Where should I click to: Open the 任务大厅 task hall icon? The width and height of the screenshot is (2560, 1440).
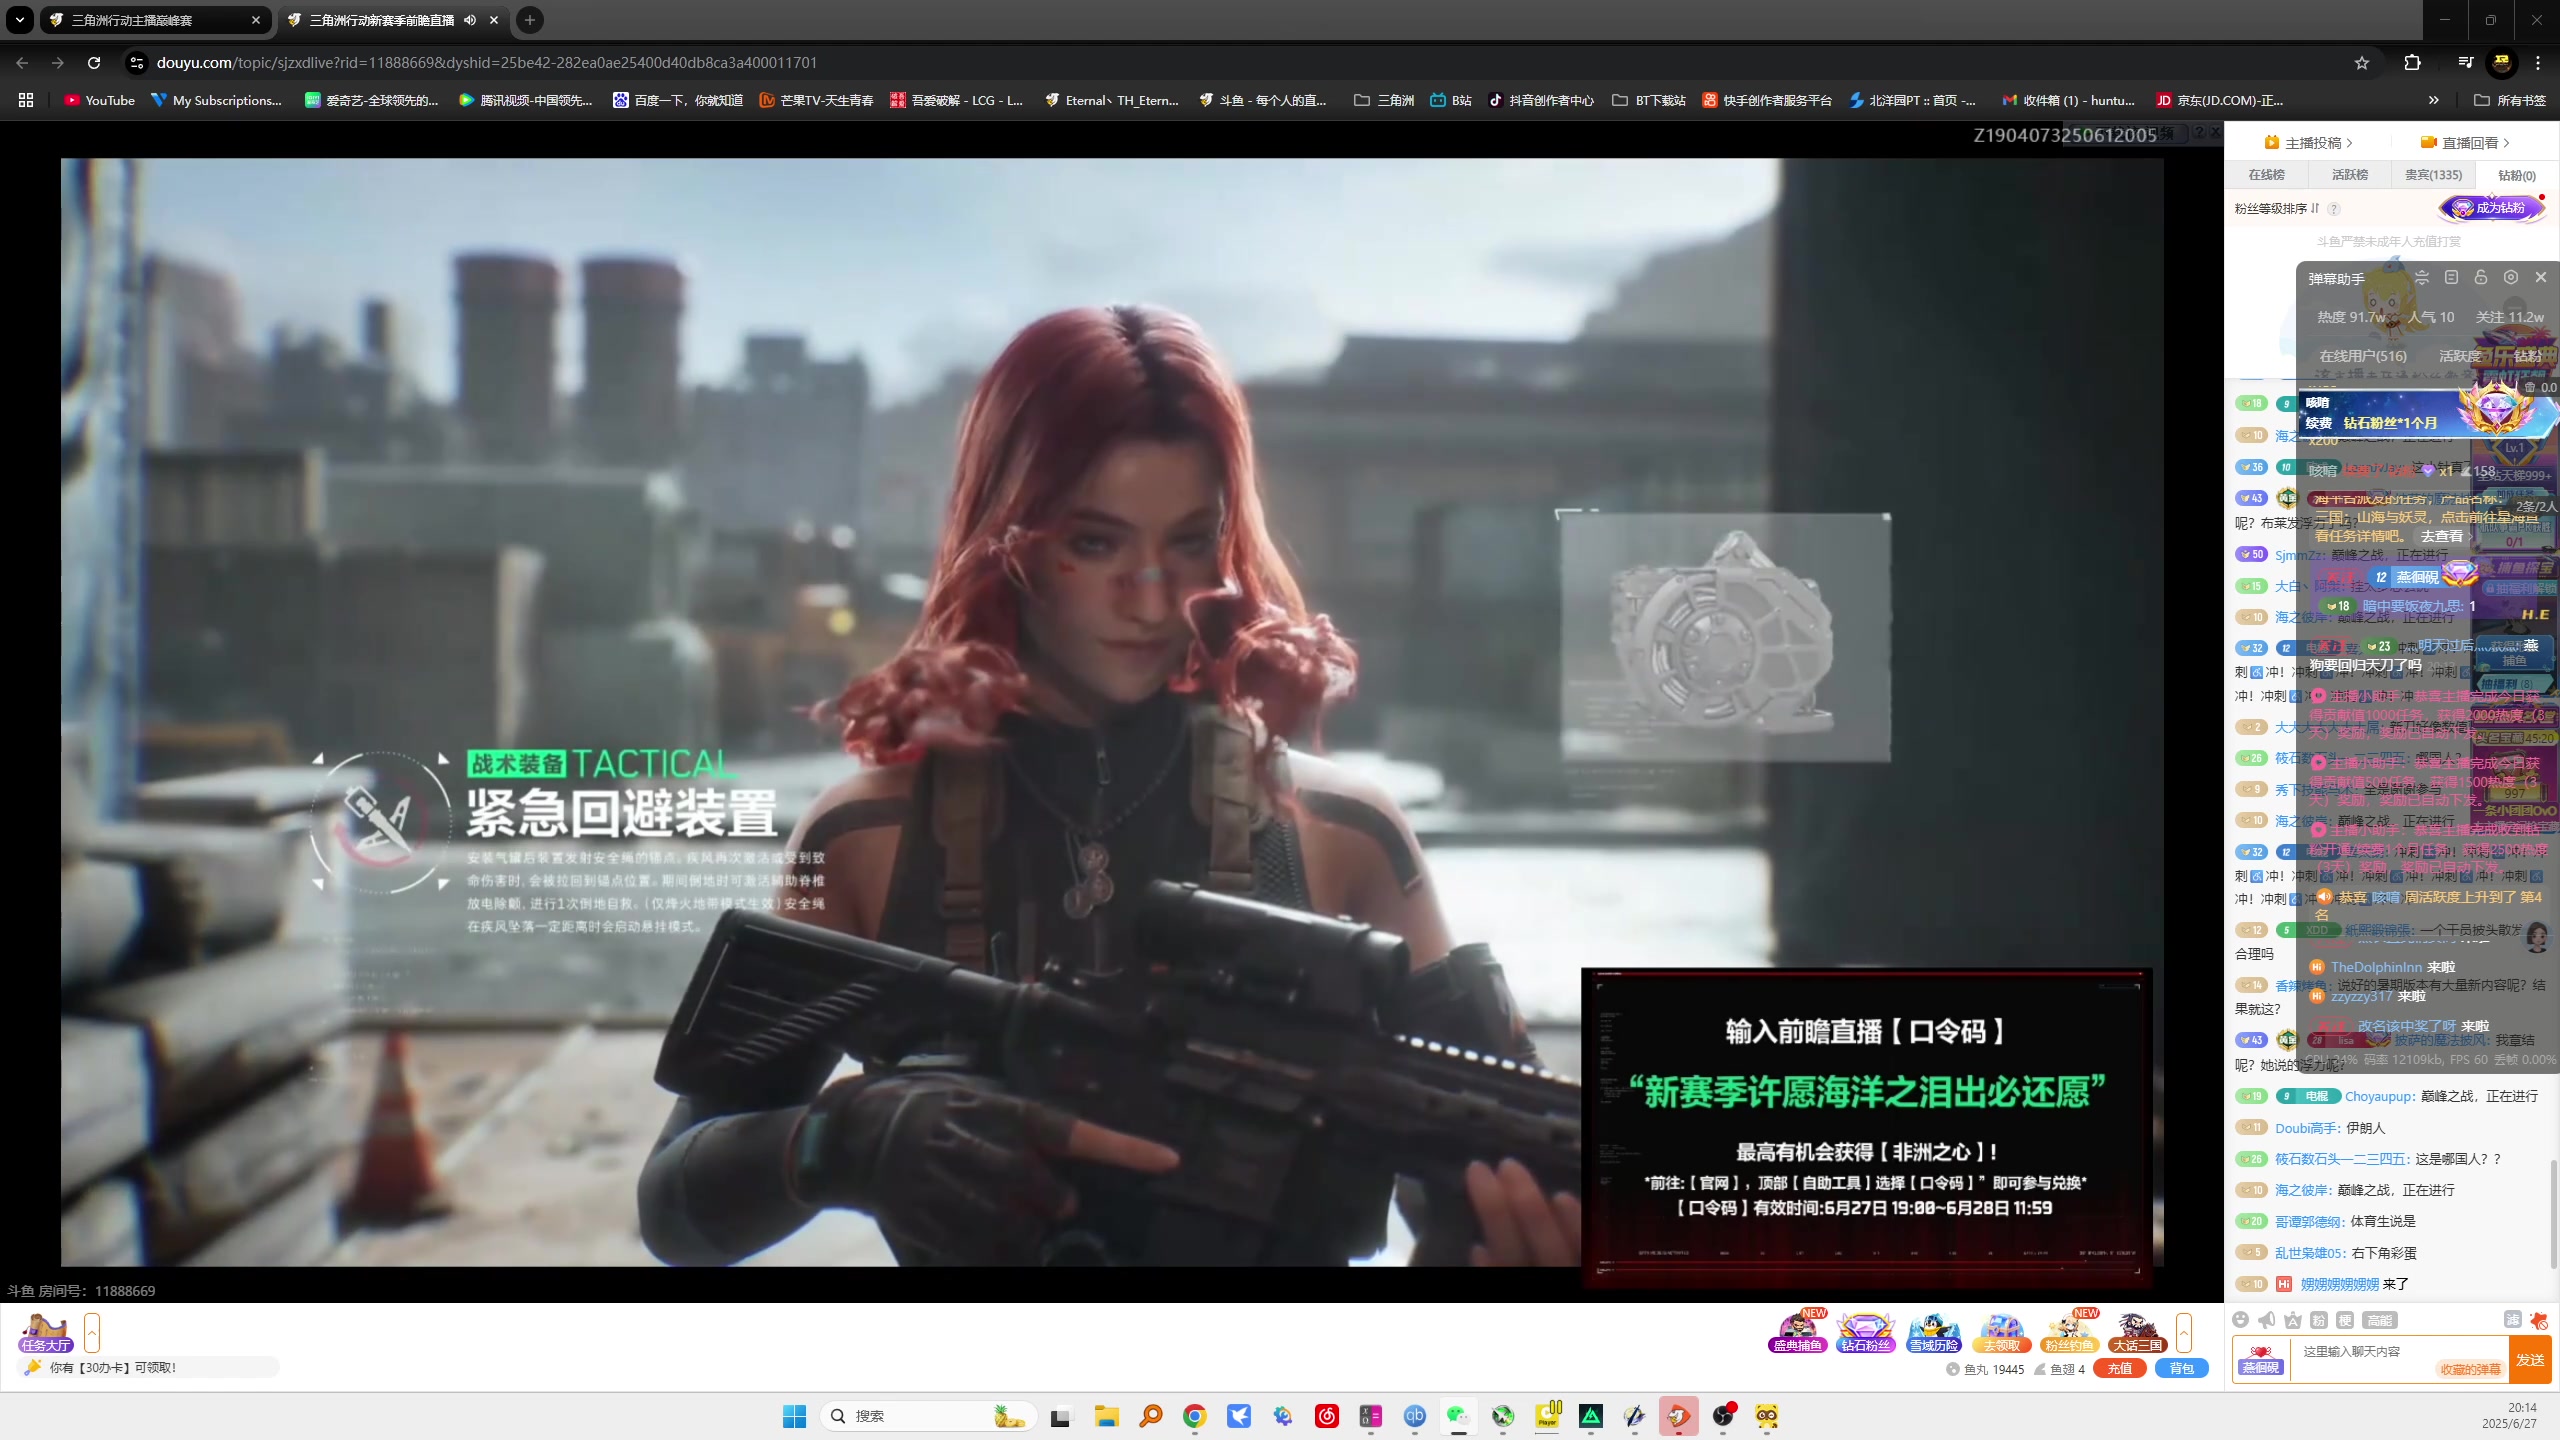(x=45, y=1333)
